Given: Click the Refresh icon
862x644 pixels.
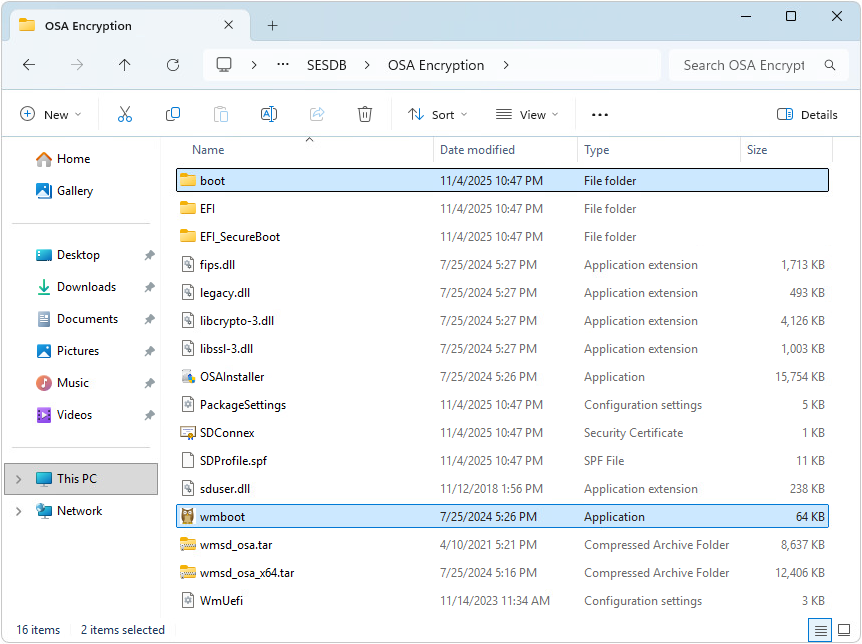Looking at the screenshot, I should click(x=173, y=65).
